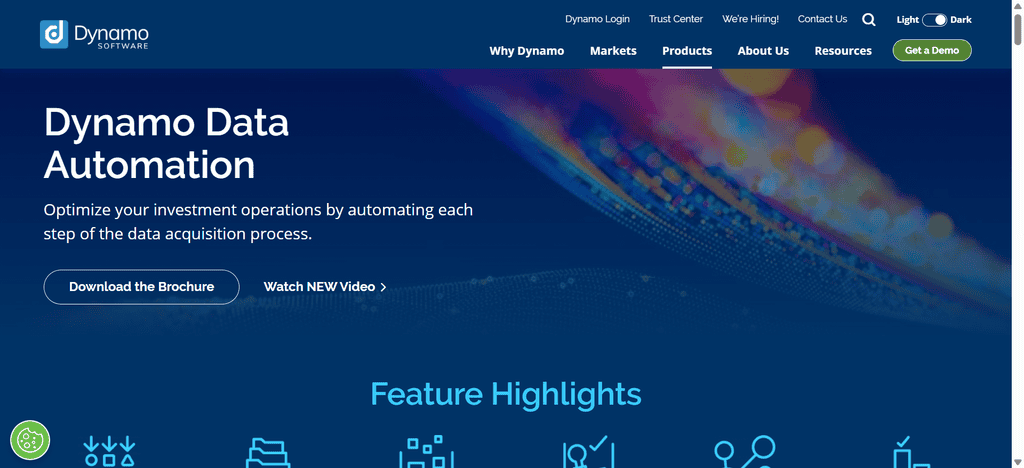Click the page vertical scrollbar thumb
The width and height of the screenshot is (1024, 468).
coord(1018,28)
